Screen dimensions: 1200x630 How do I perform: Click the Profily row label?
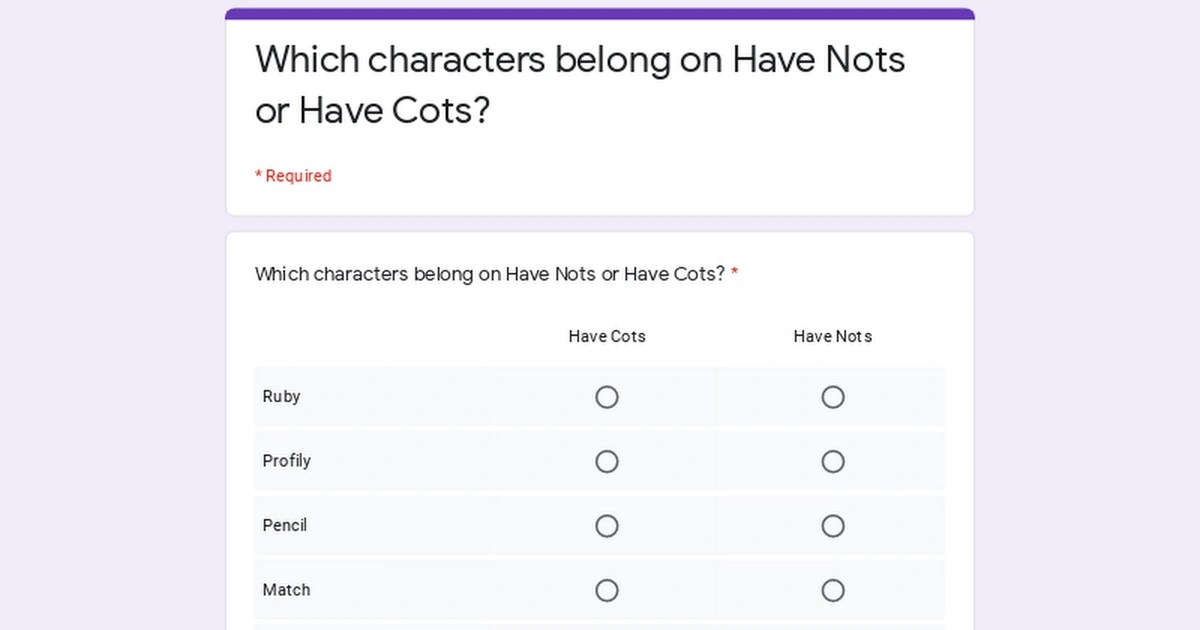(x=287, y=461)
